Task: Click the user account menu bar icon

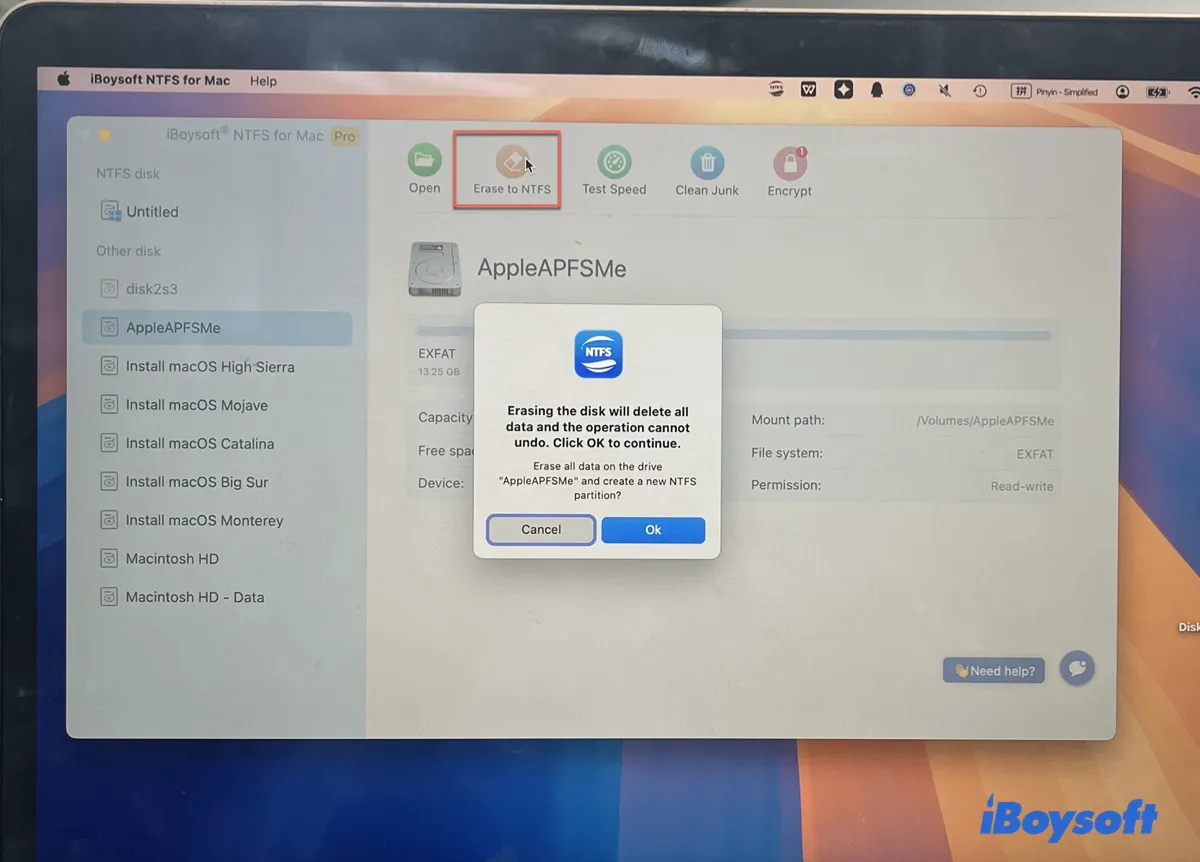Action: coord(1123,92)
